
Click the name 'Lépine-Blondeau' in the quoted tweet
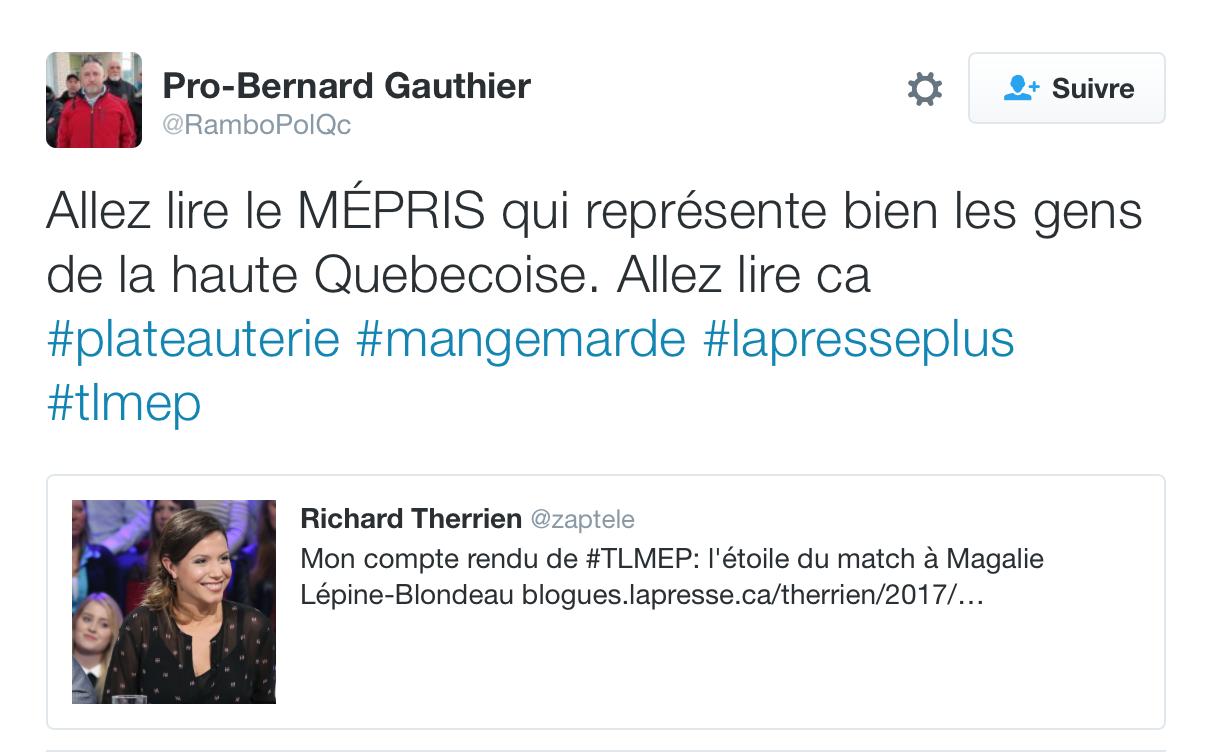click(408, 596)
